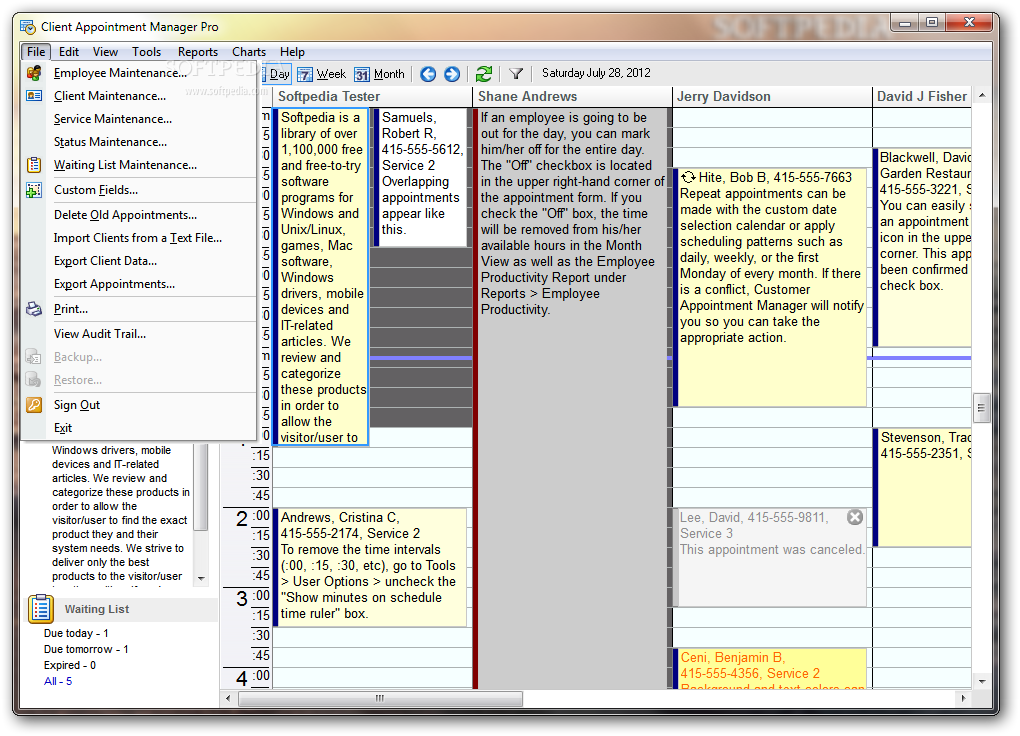Image resolution: width=1020 pixels, height=736 pixels.
Task: Click the Saturday July 28, 2012 date text
Action: coord(596,73)
